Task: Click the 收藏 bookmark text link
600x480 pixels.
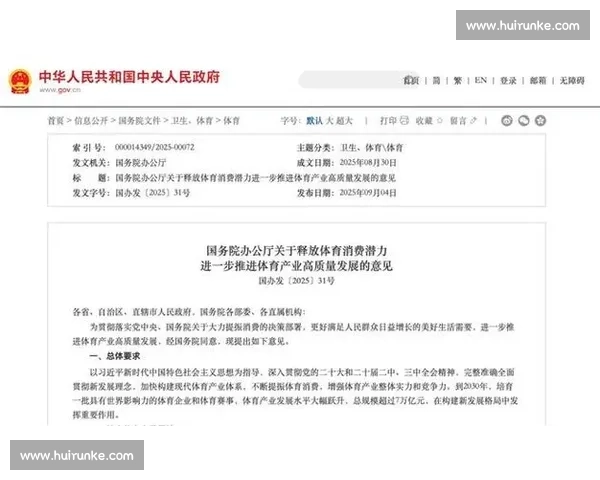Action: click(424, 121)
